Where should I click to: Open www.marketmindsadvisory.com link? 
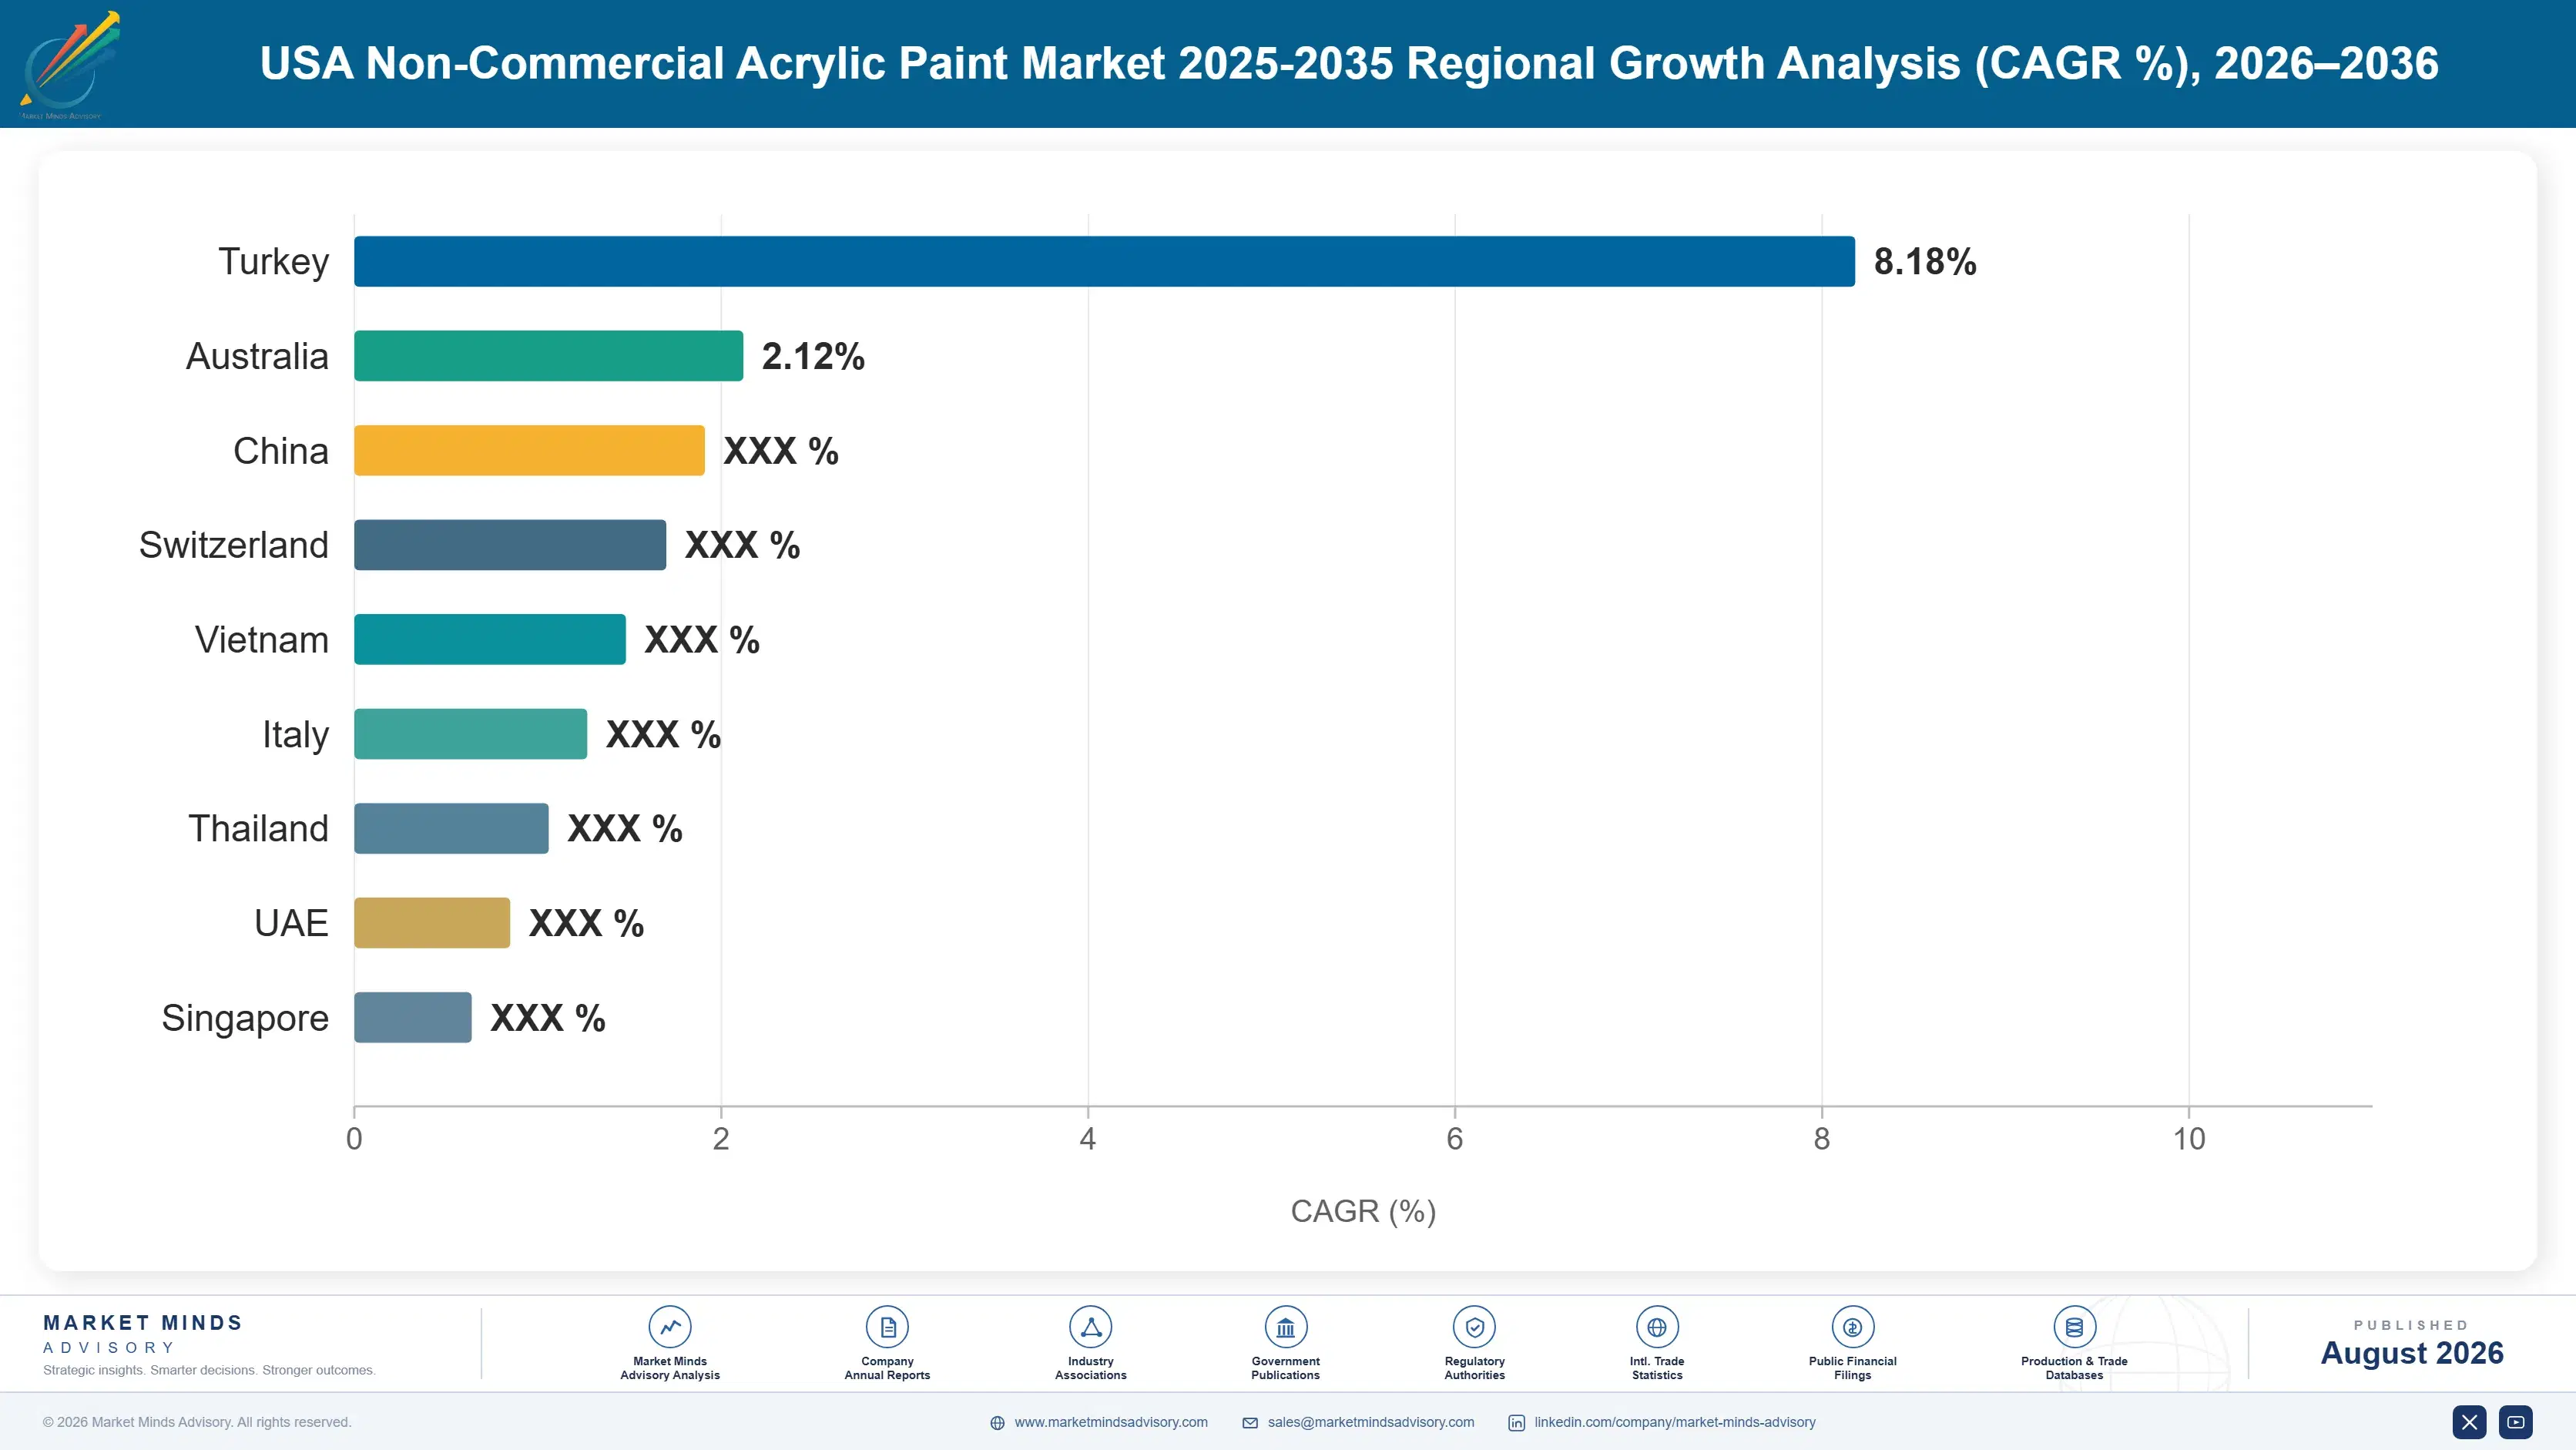pos(1111,1422)
